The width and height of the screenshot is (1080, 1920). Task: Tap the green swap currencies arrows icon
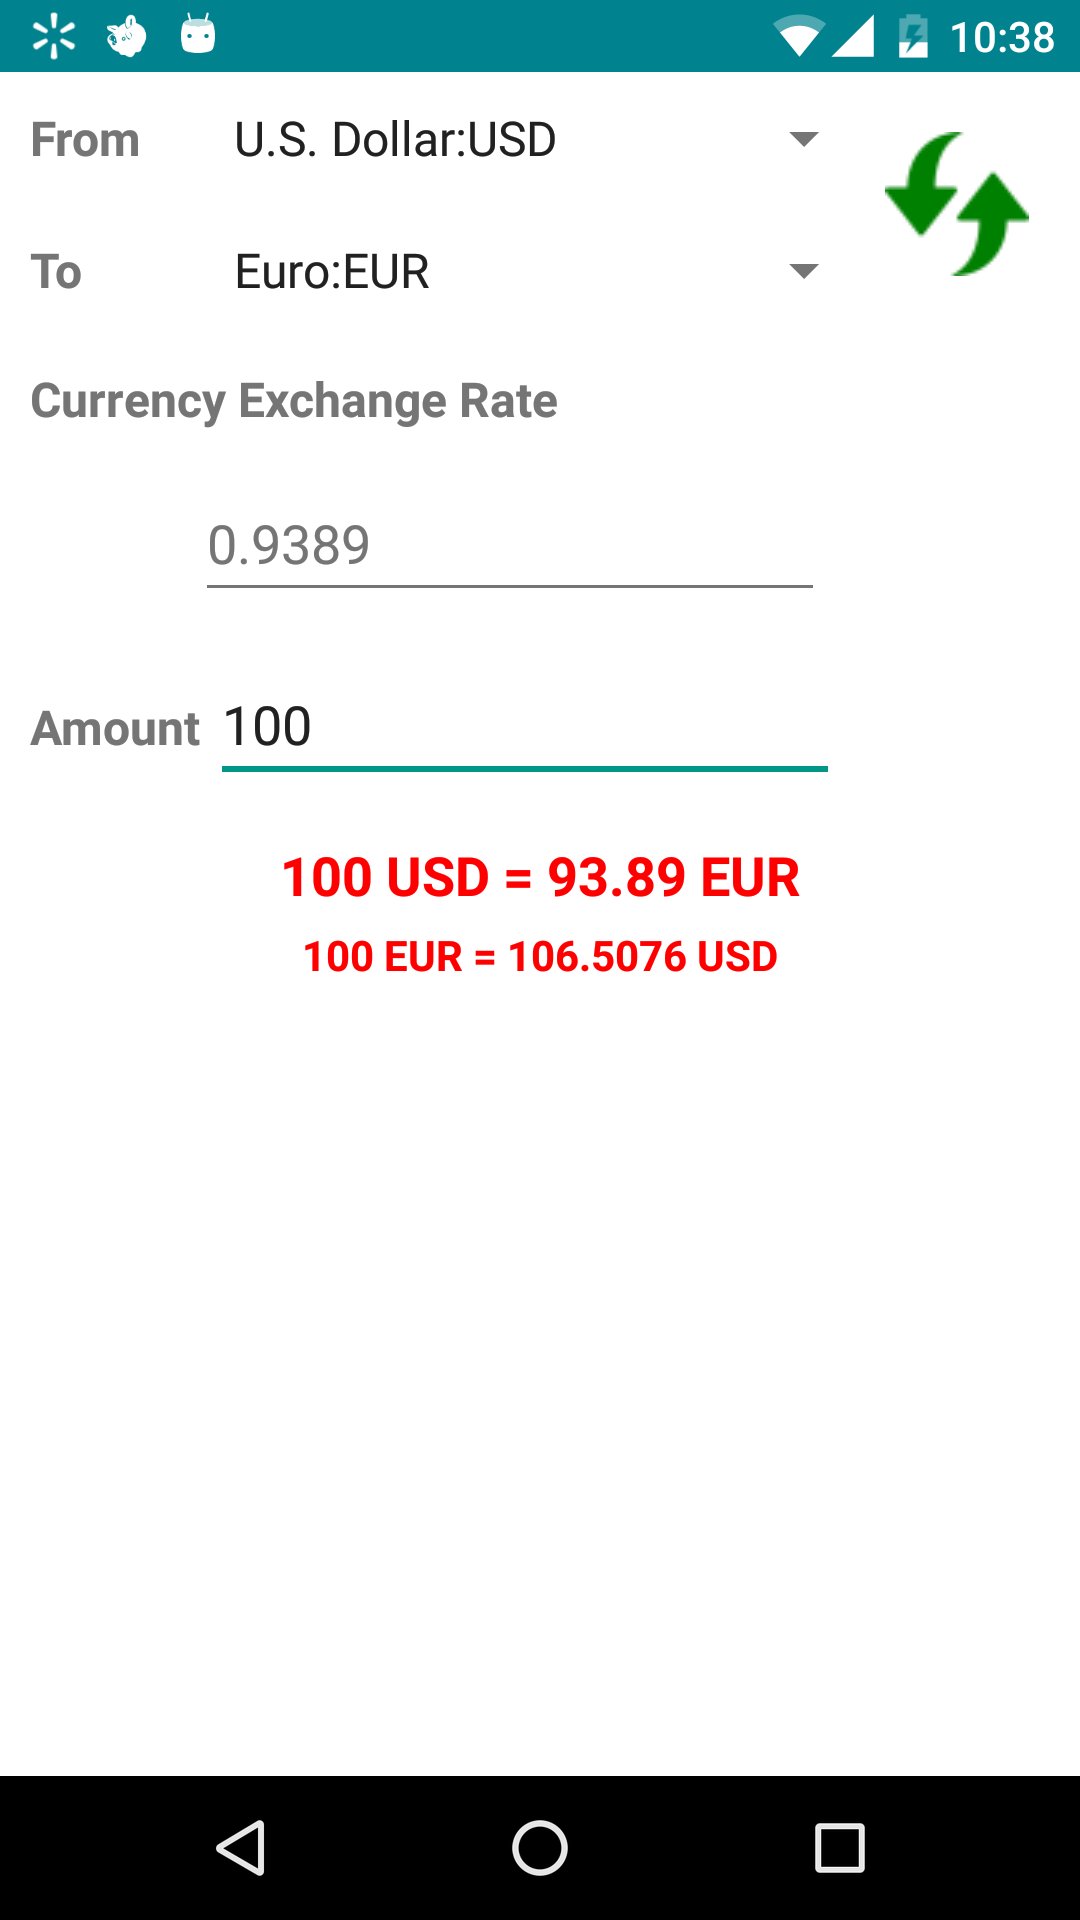pos(957,204)
